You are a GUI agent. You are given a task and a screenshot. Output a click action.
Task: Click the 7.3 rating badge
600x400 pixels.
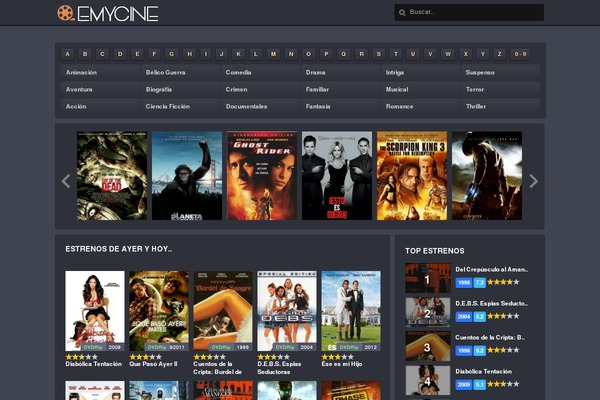click(x=479, y=282)
